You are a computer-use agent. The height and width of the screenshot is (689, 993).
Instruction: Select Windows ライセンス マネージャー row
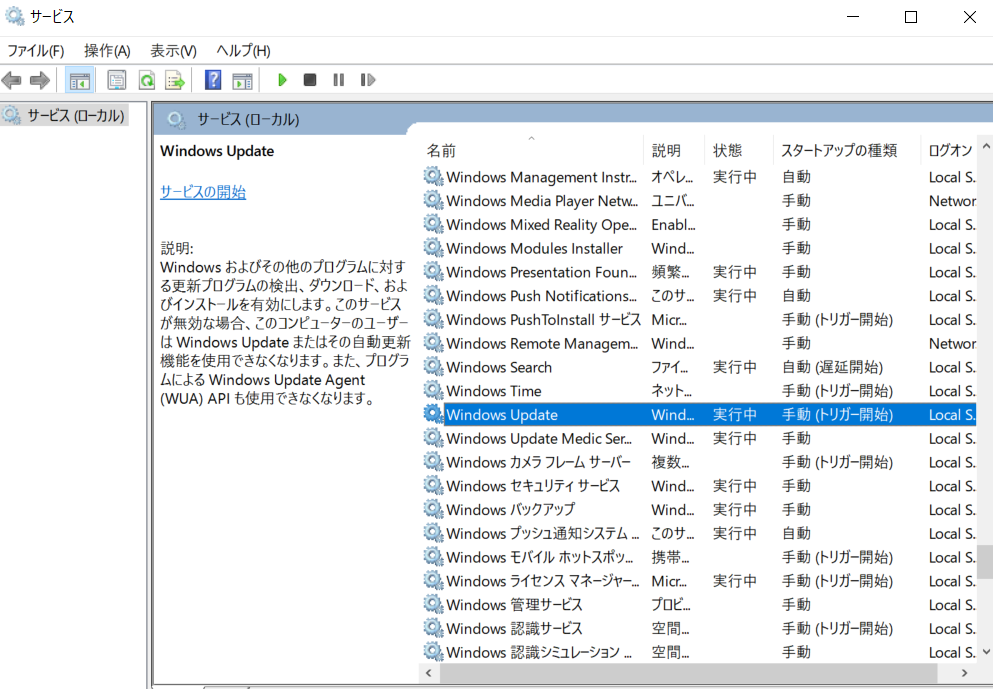point(699,581)
